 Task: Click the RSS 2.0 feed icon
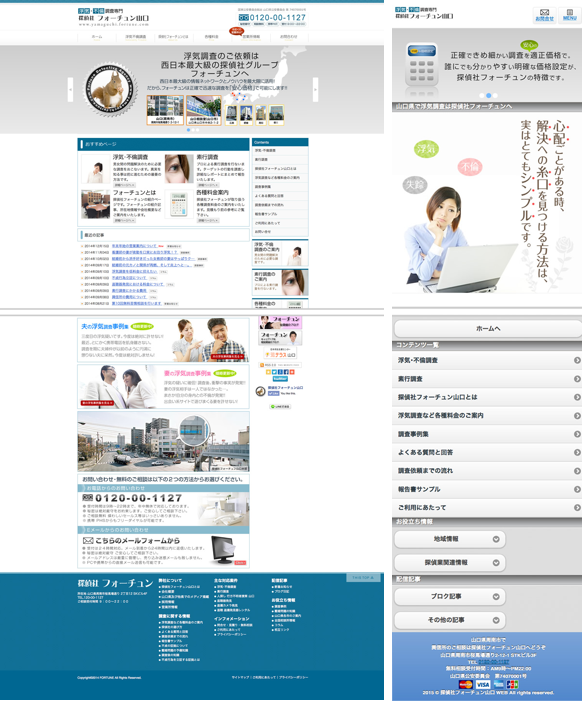(262, 365)
